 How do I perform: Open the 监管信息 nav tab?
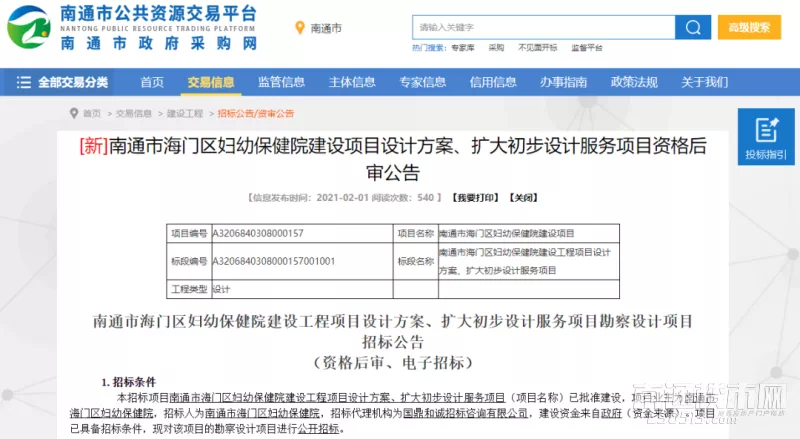[281, 82]
